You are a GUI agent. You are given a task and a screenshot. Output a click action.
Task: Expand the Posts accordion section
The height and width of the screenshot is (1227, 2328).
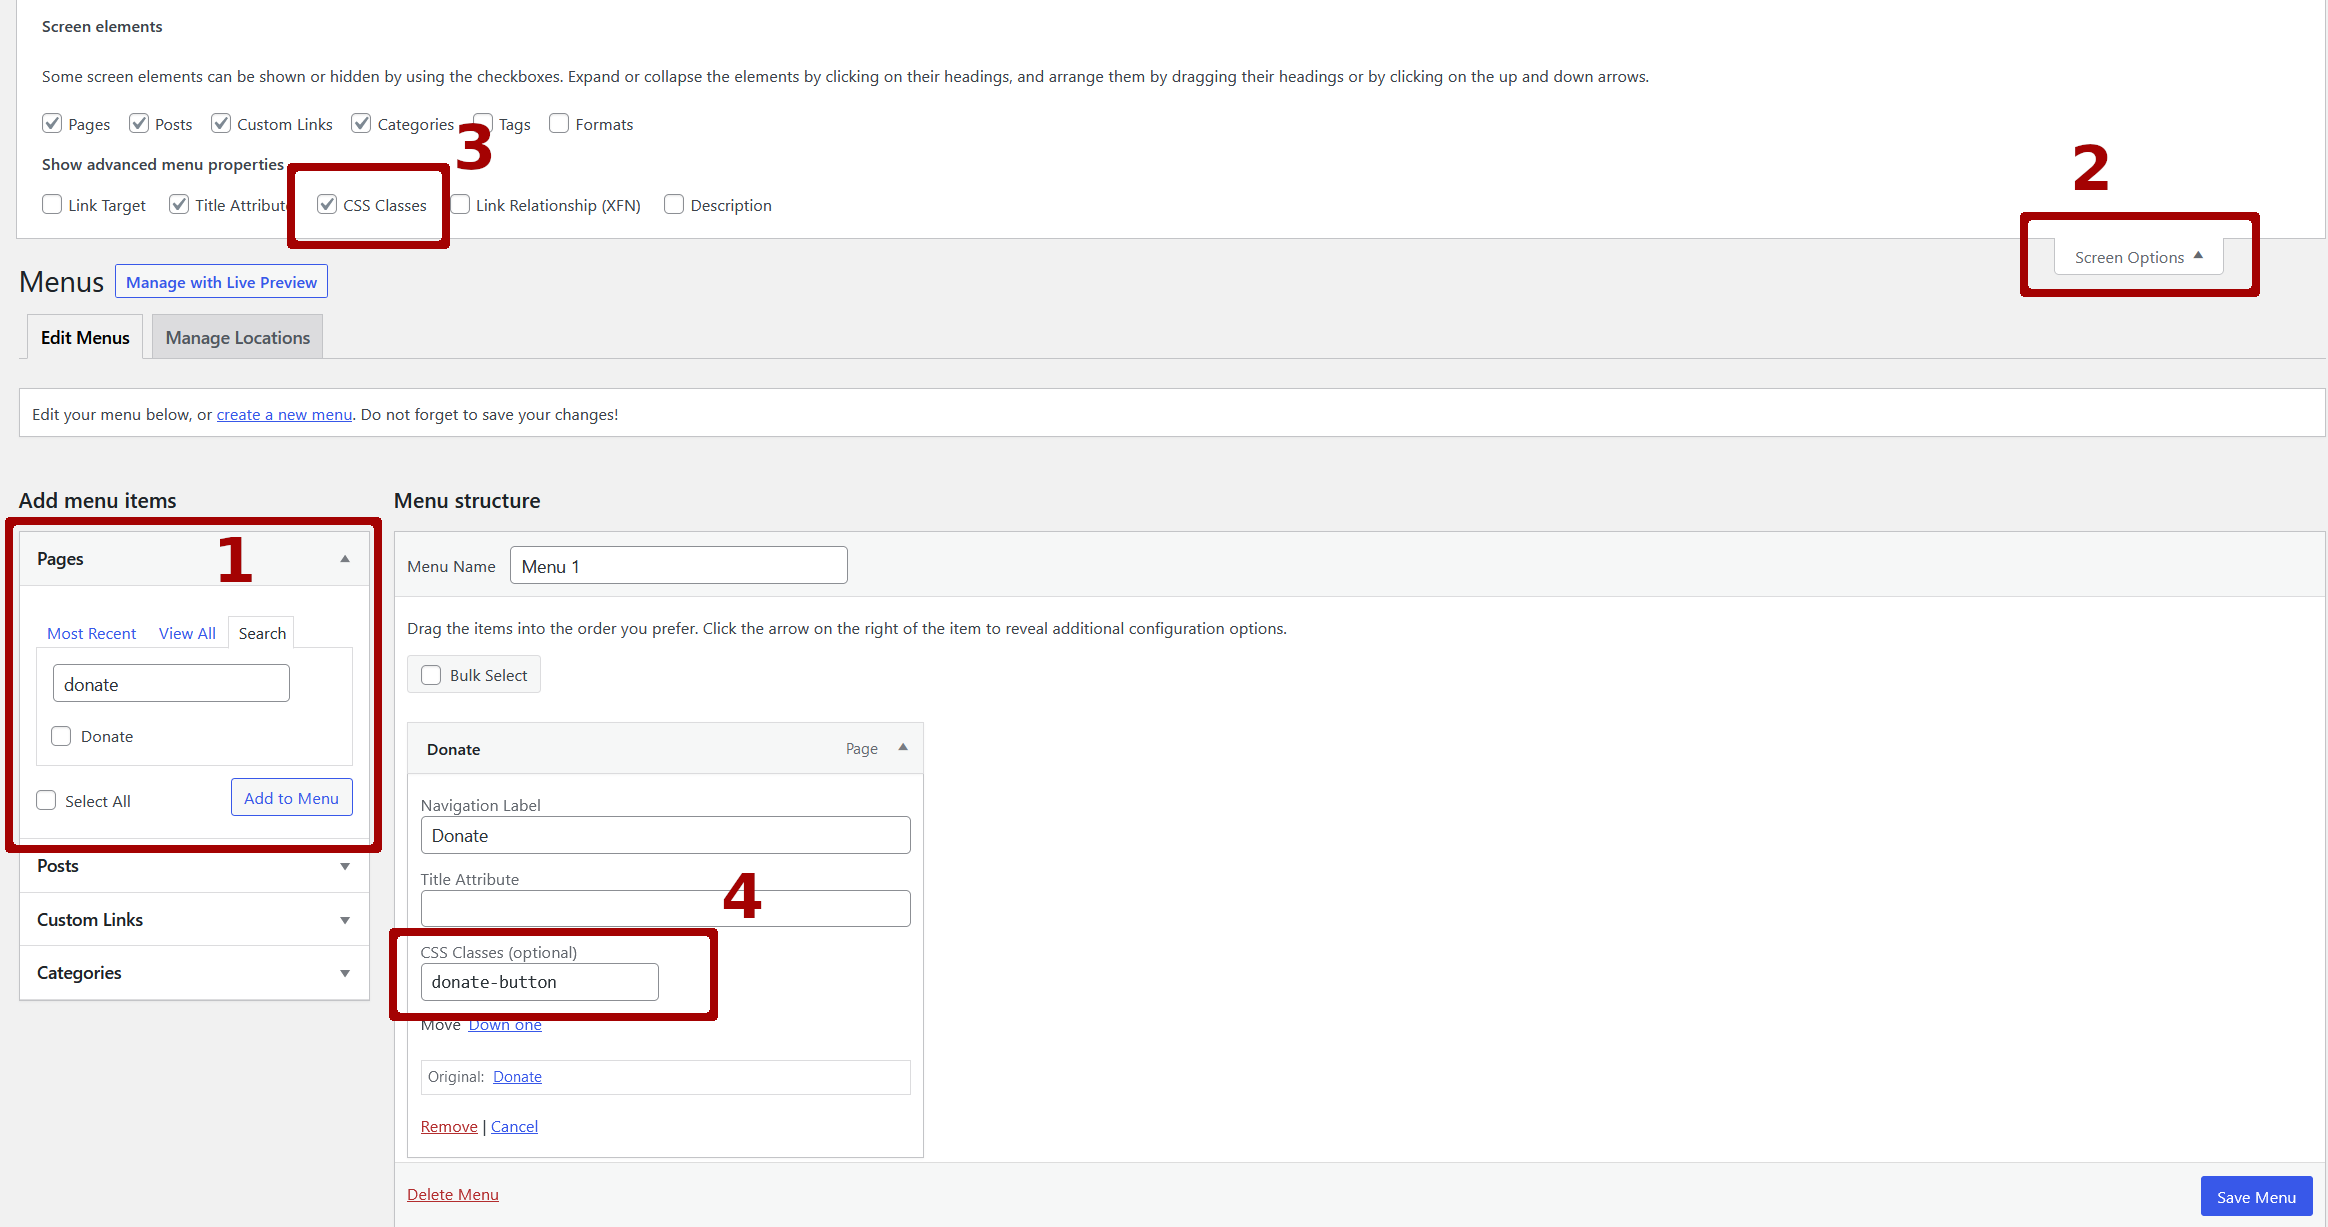[345, 866]
